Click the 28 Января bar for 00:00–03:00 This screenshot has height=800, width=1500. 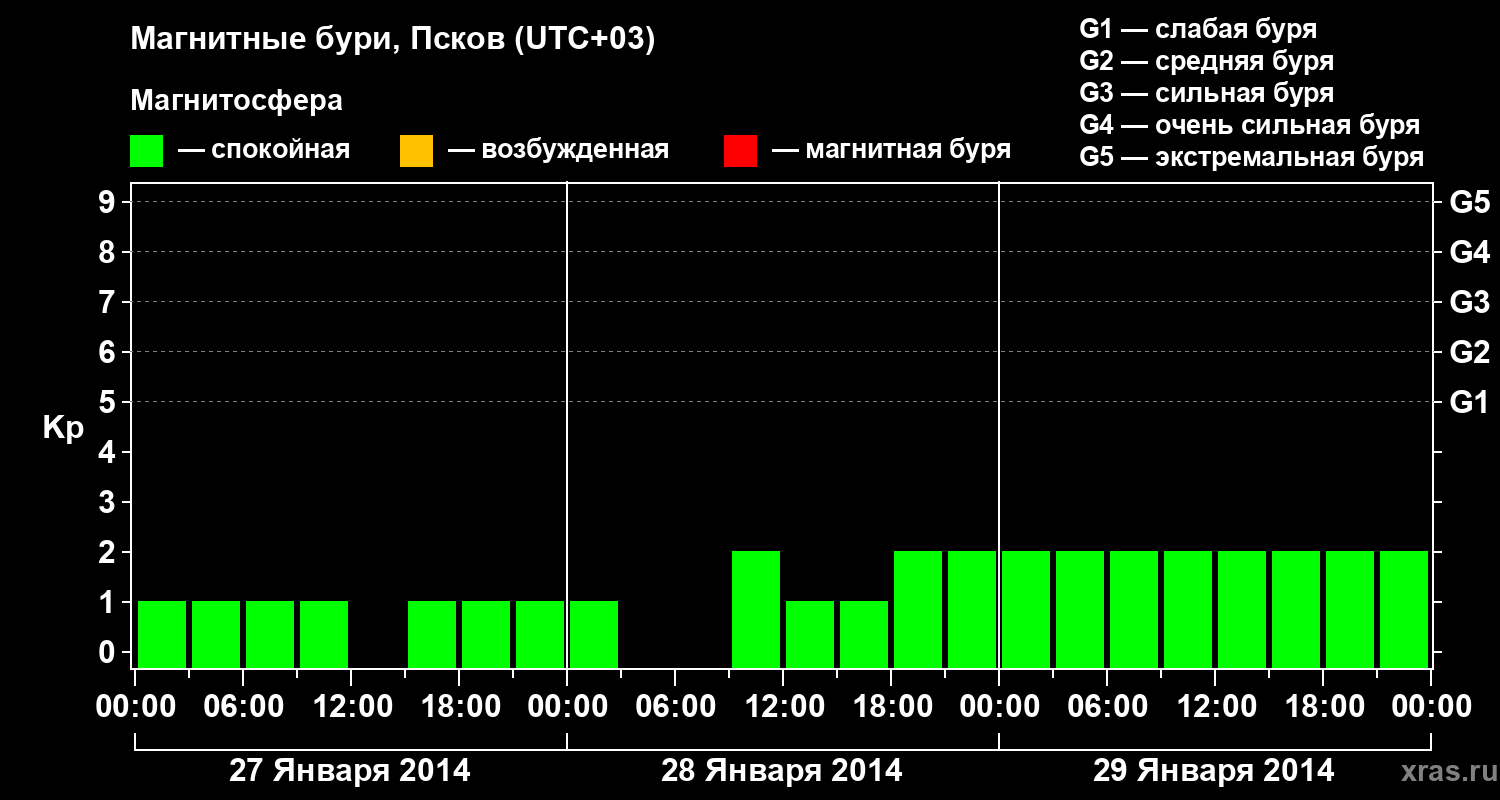pyautogui.click(x=594, y=634)
